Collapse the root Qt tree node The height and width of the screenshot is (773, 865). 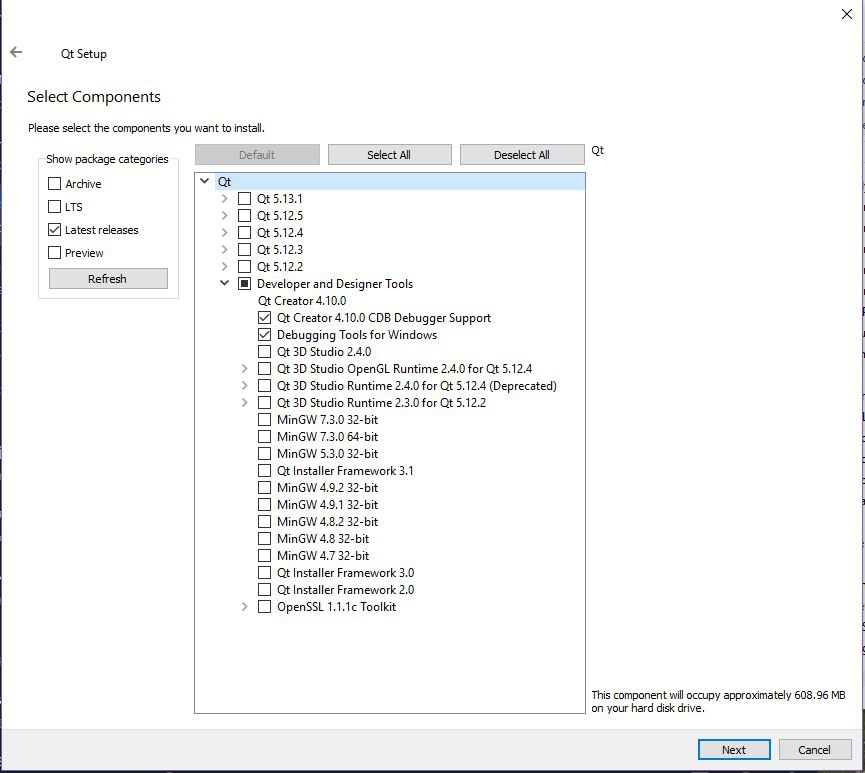[205, 181]
